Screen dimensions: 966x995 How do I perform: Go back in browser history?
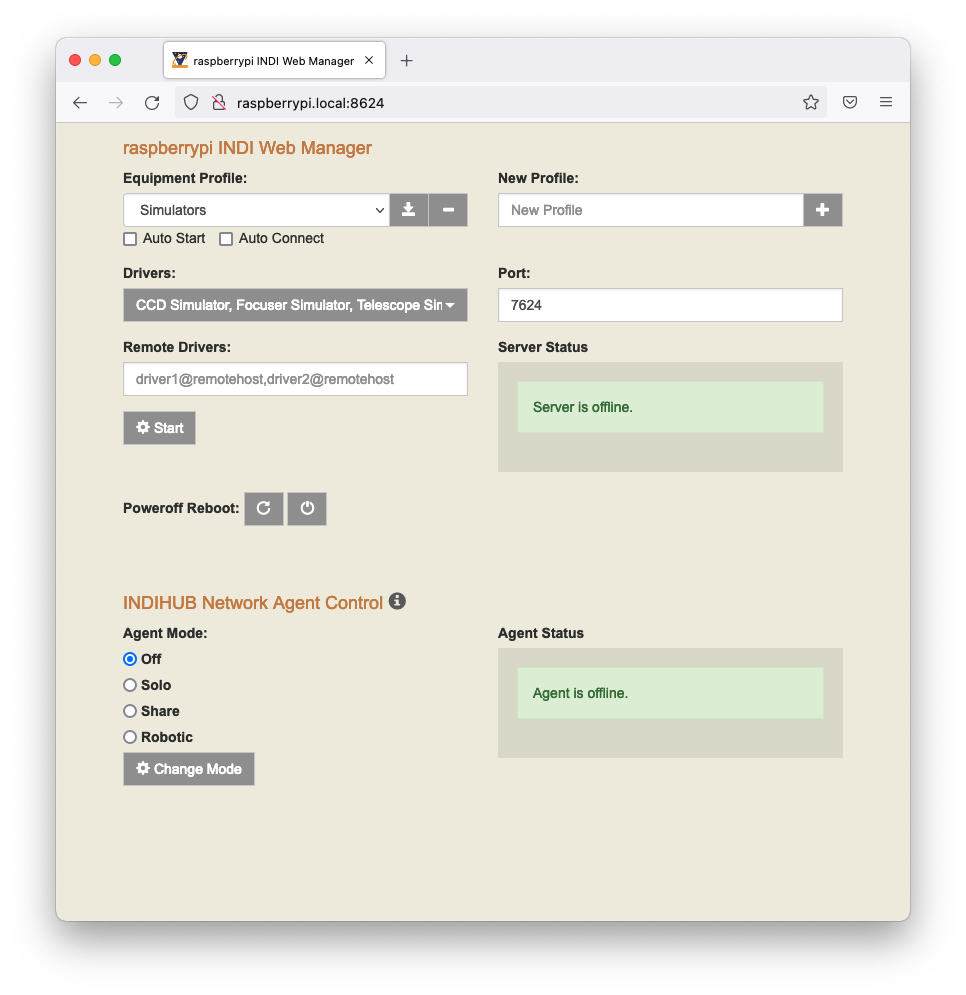tap(80, 103)
